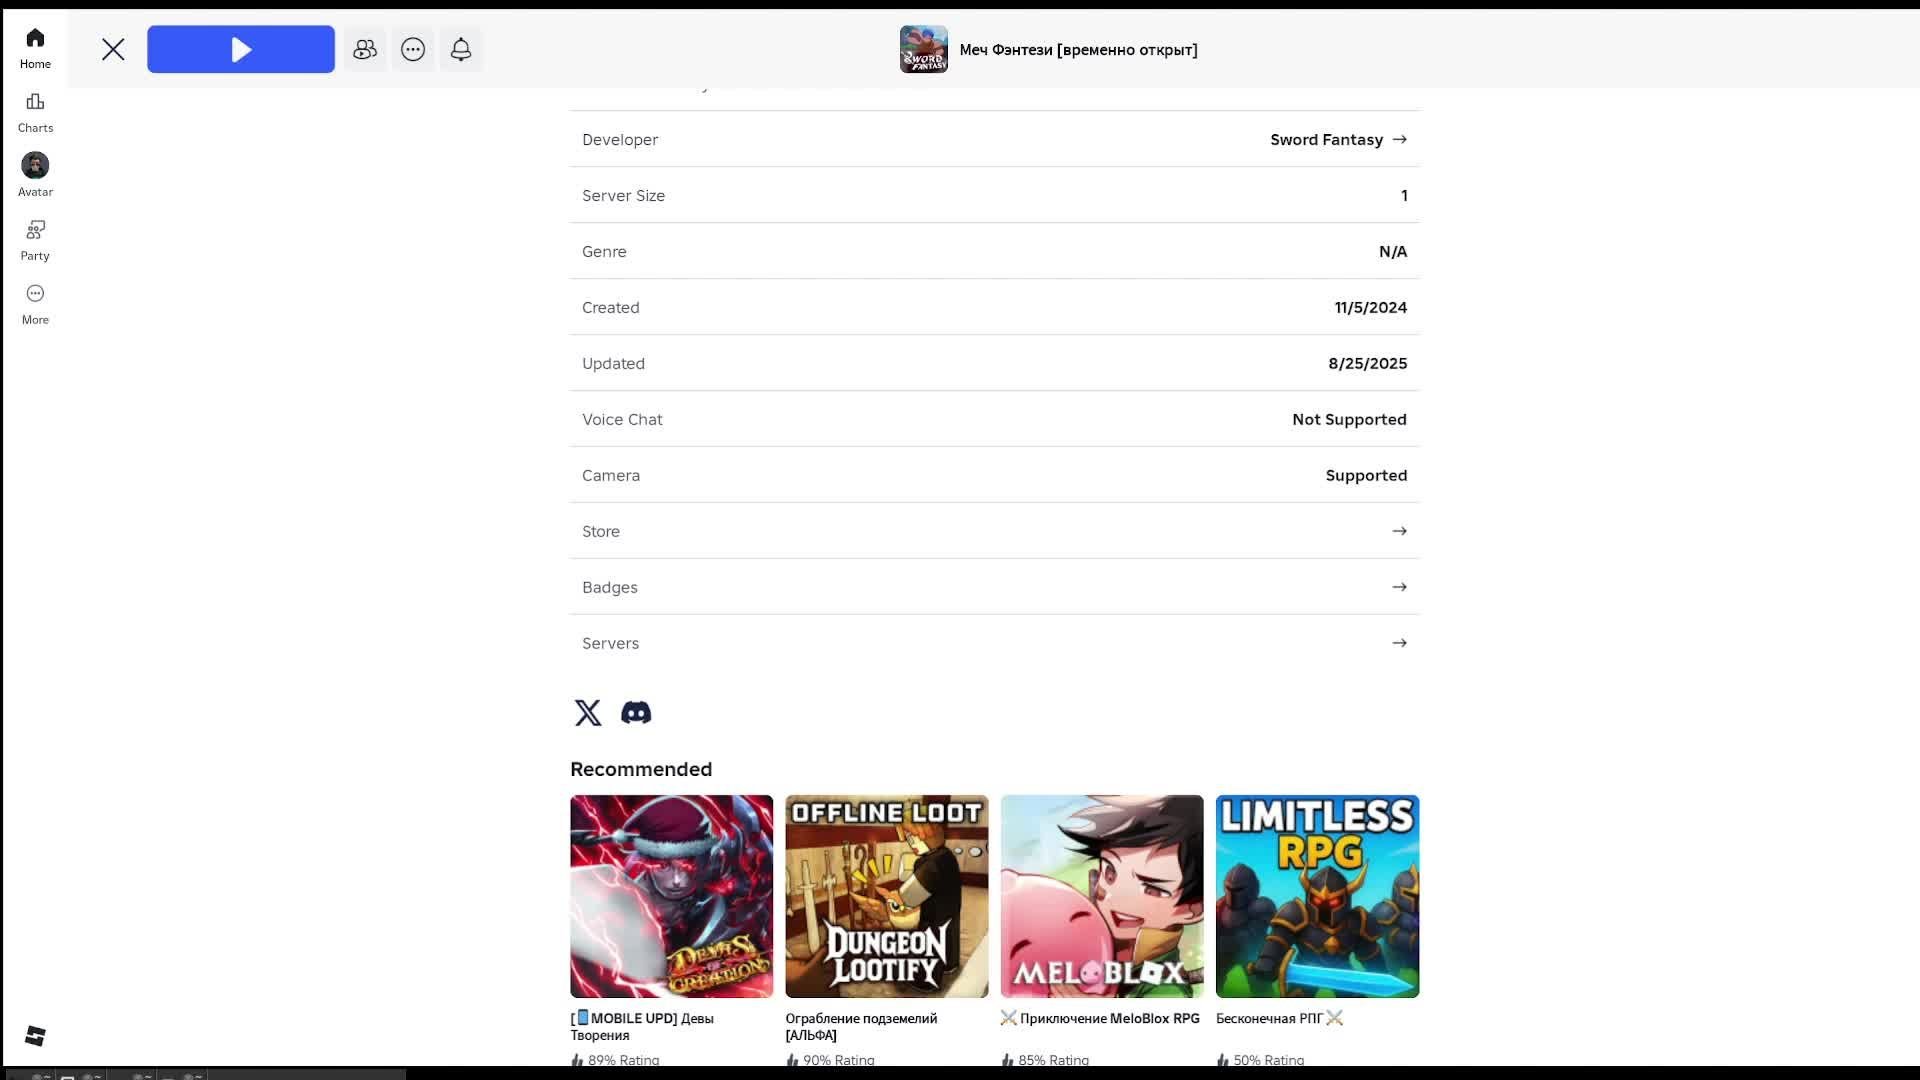
Task: Click the notification bell icon
Action: click(x=461, y=49)
